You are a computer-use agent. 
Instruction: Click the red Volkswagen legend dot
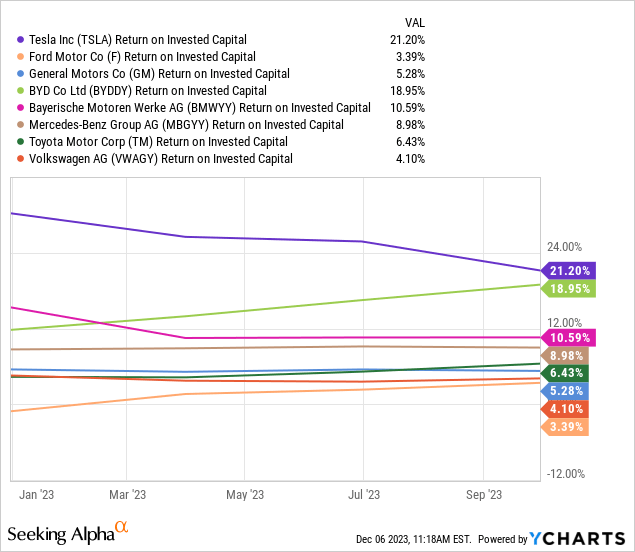[x=20, y=159]
